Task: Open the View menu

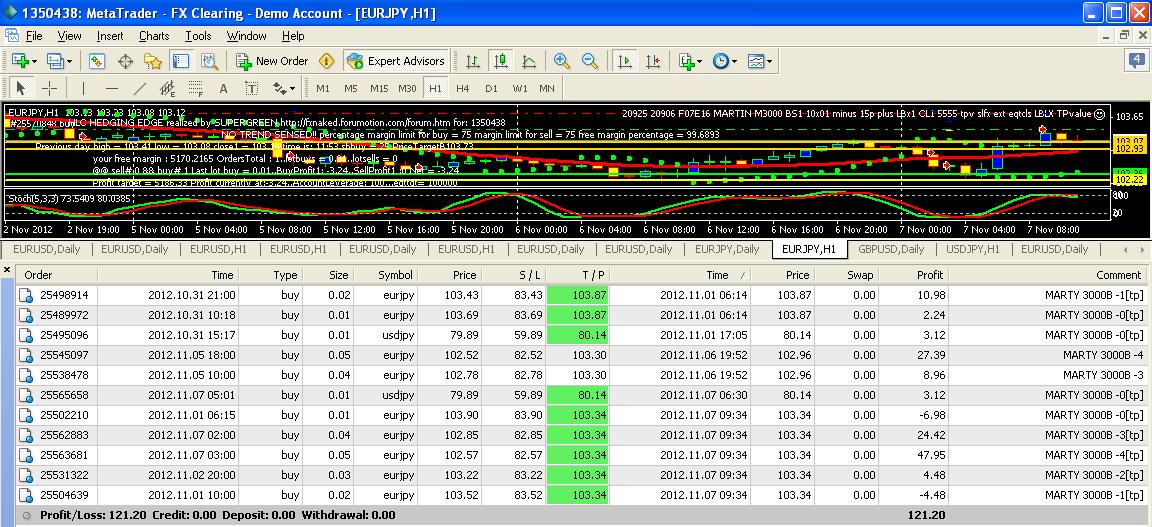Action: click(x=69, y=35)
